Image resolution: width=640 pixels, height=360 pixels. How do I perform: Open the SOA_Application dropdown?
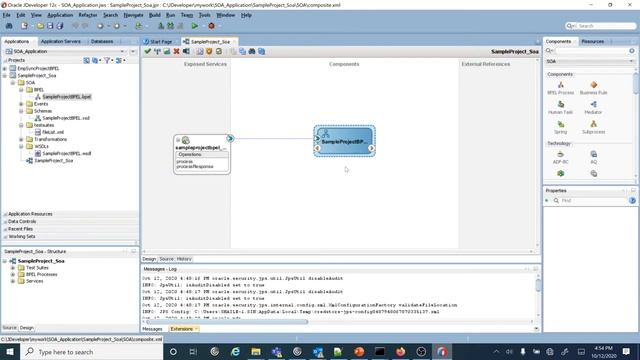tap(122, 51)
